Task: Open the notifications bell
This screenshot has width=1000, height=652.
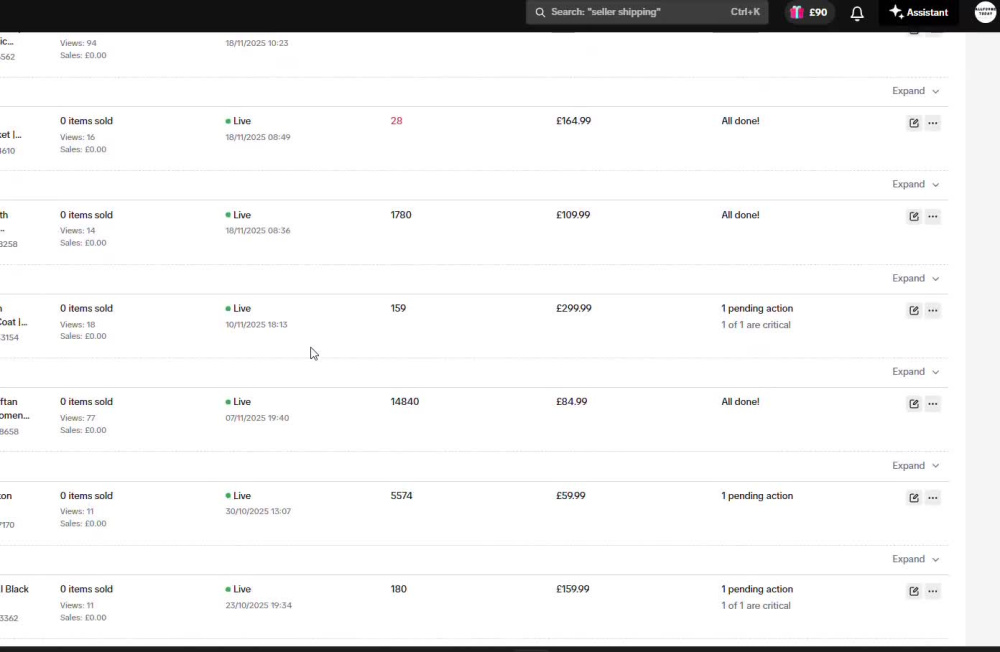Action: click(x=857, y=13)
